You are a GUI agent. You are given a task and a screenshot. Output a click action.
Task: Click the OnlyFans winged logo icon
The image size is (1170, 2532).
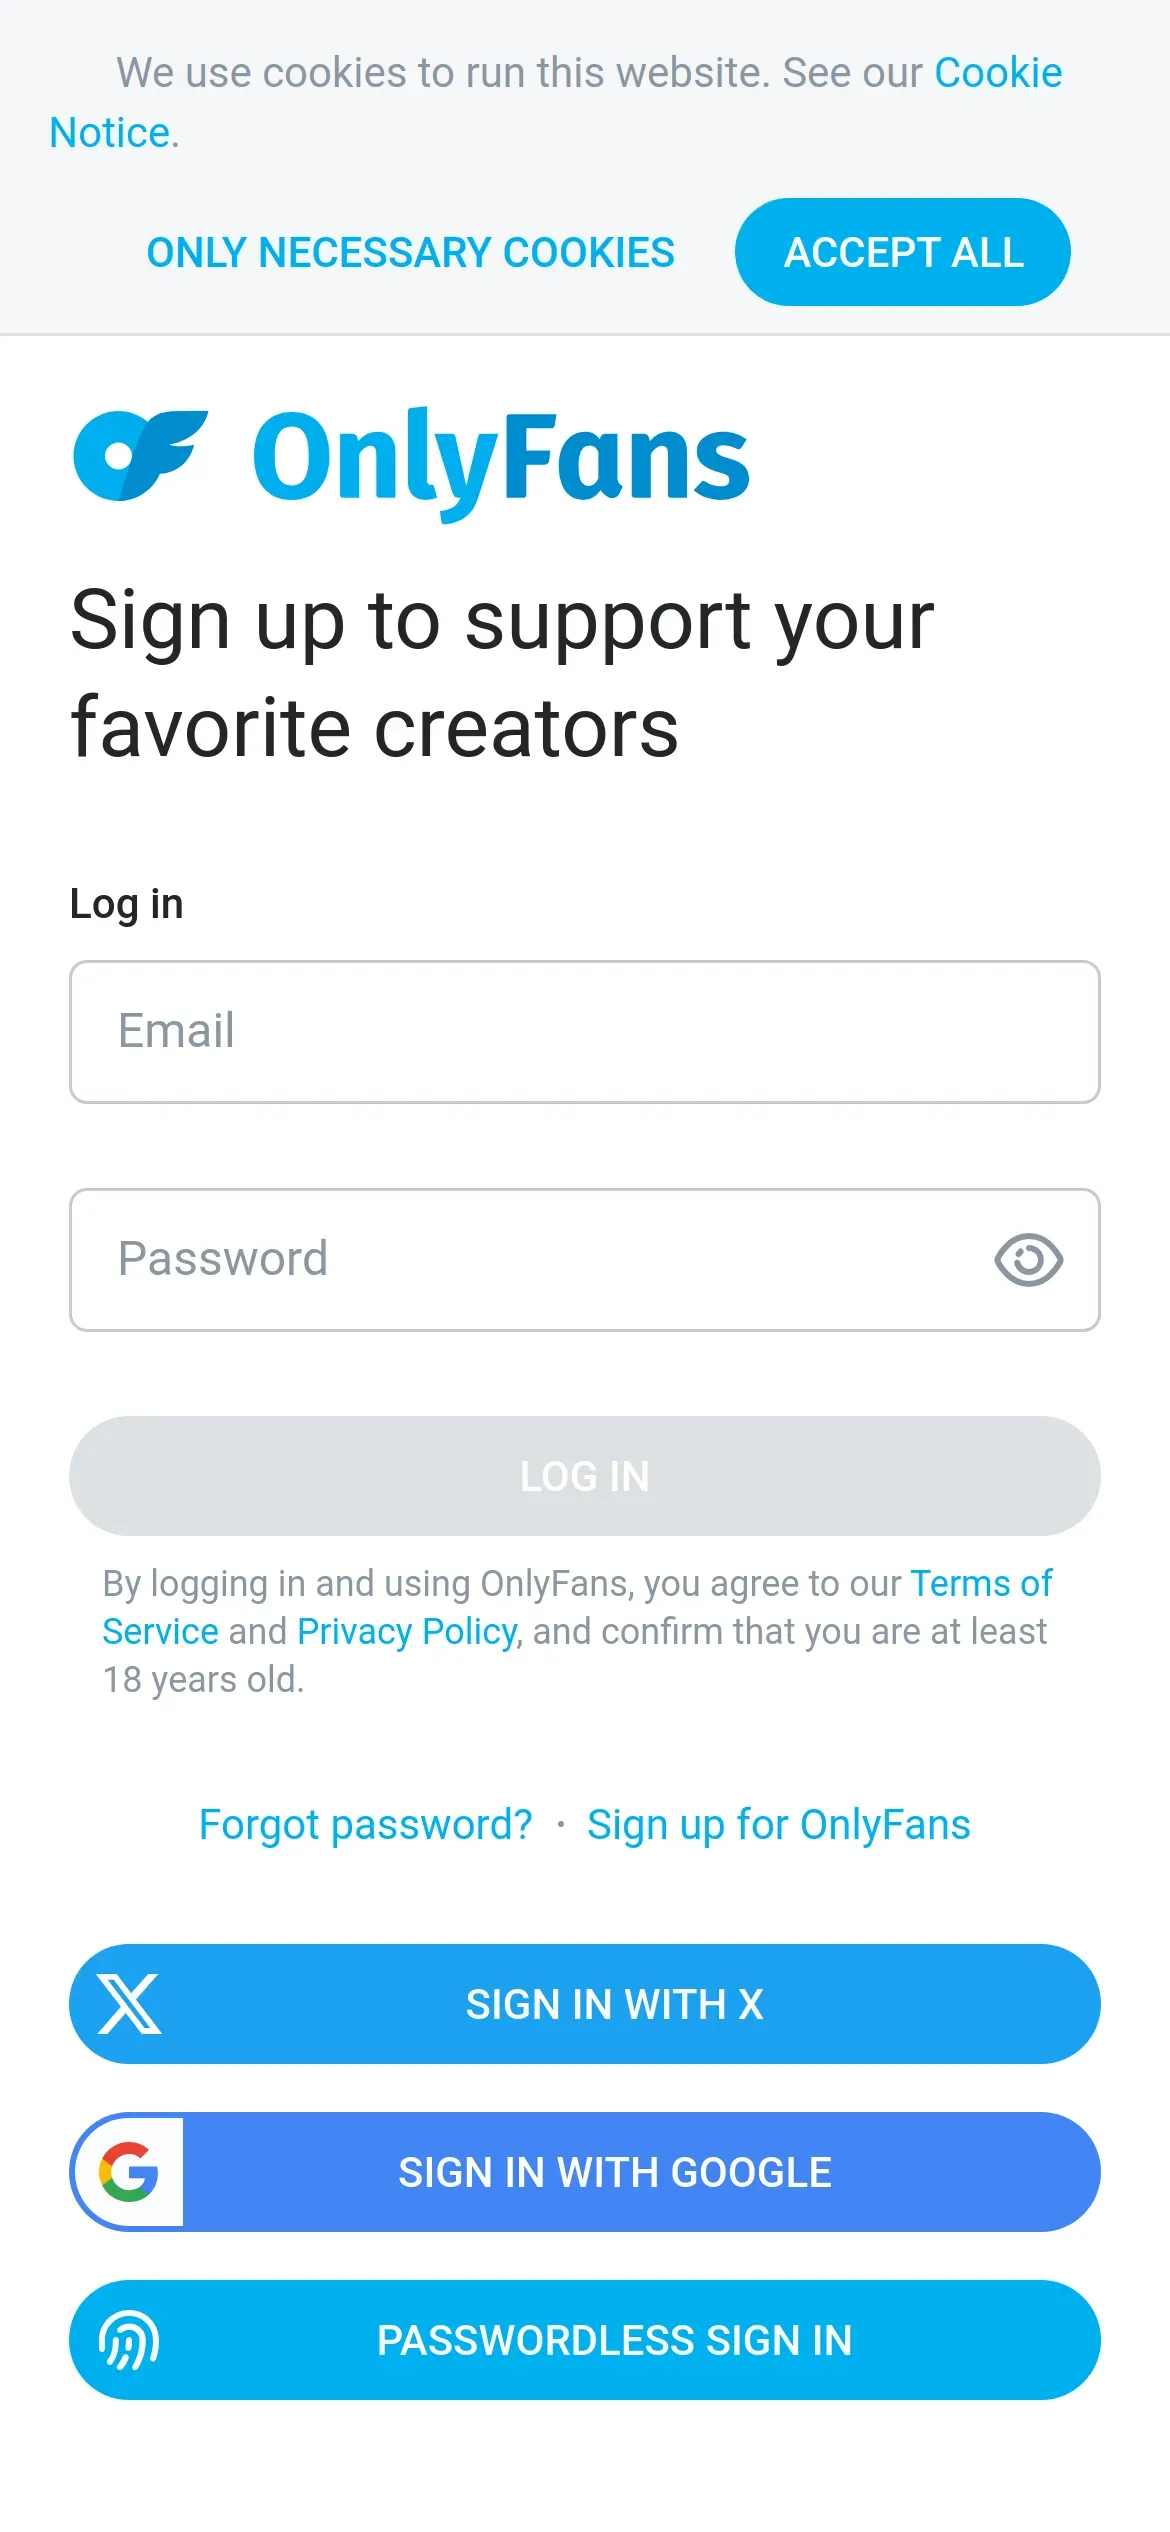[140, 456]
